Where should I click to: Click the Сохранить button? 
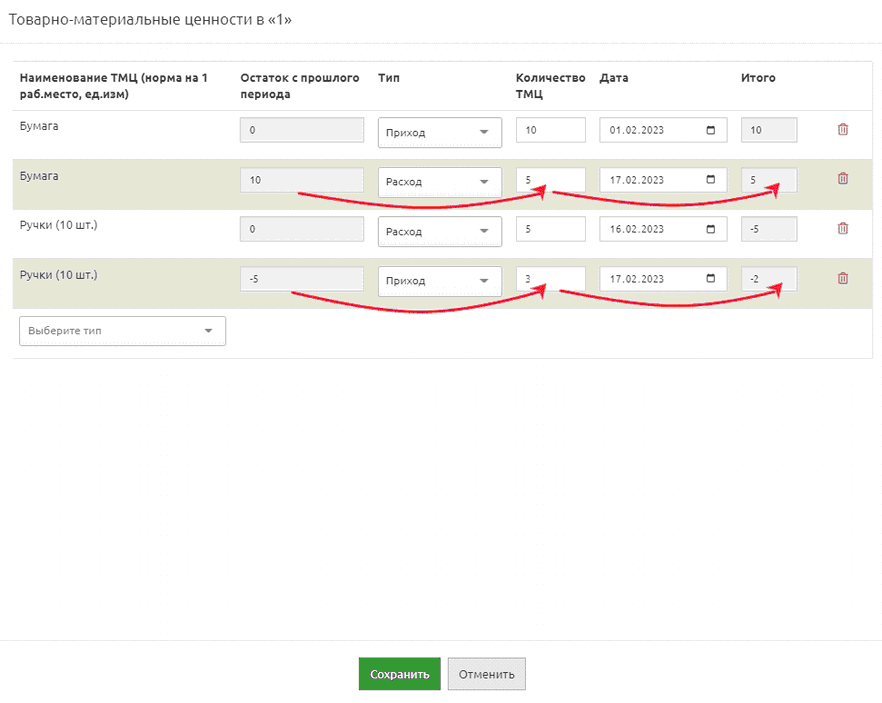pos(399,674)
